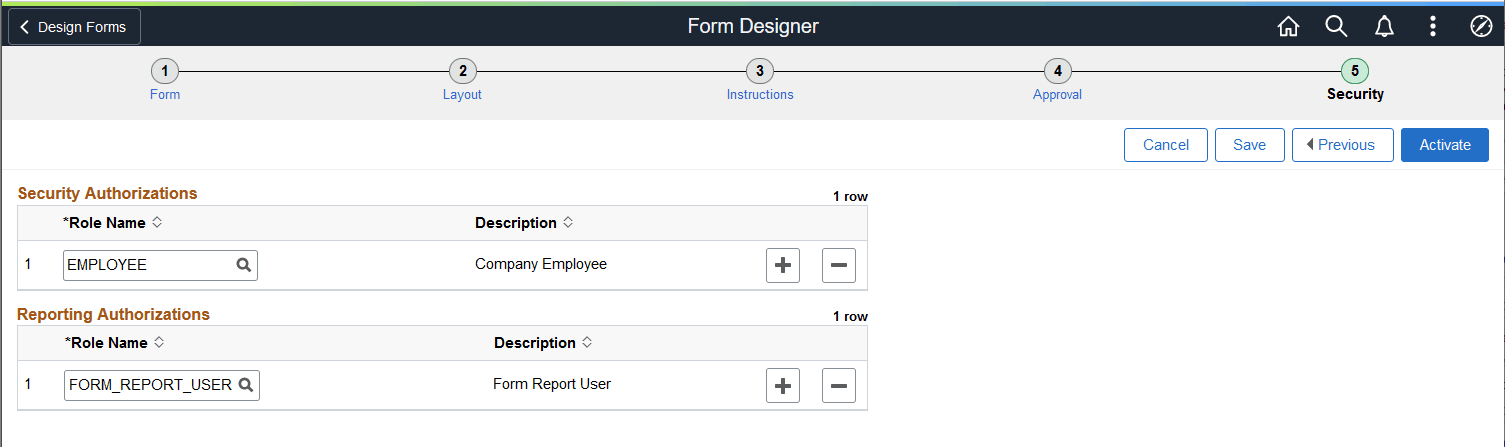Add a row after Company Employee
Viewport: 1505px width, 447px height.
coord(783,265)
